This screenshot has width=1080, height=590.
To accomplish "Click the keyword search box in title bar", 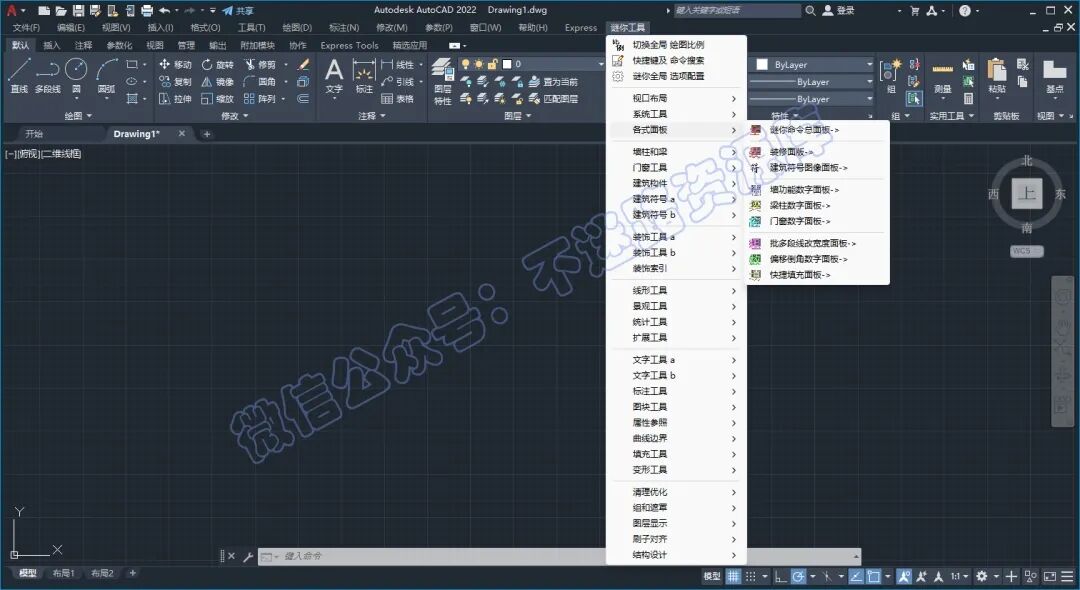I will (x=736, y=10).
